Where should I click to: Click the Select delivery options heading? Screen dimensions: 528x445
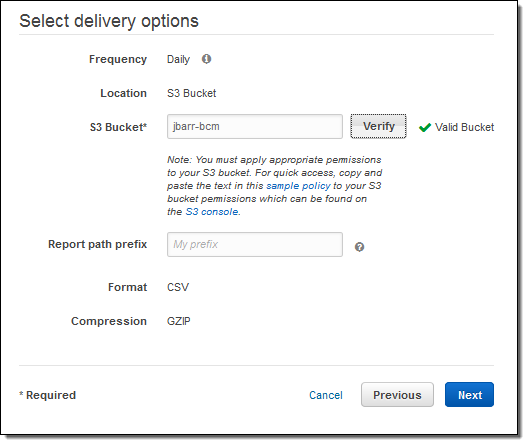coord(109,21)
